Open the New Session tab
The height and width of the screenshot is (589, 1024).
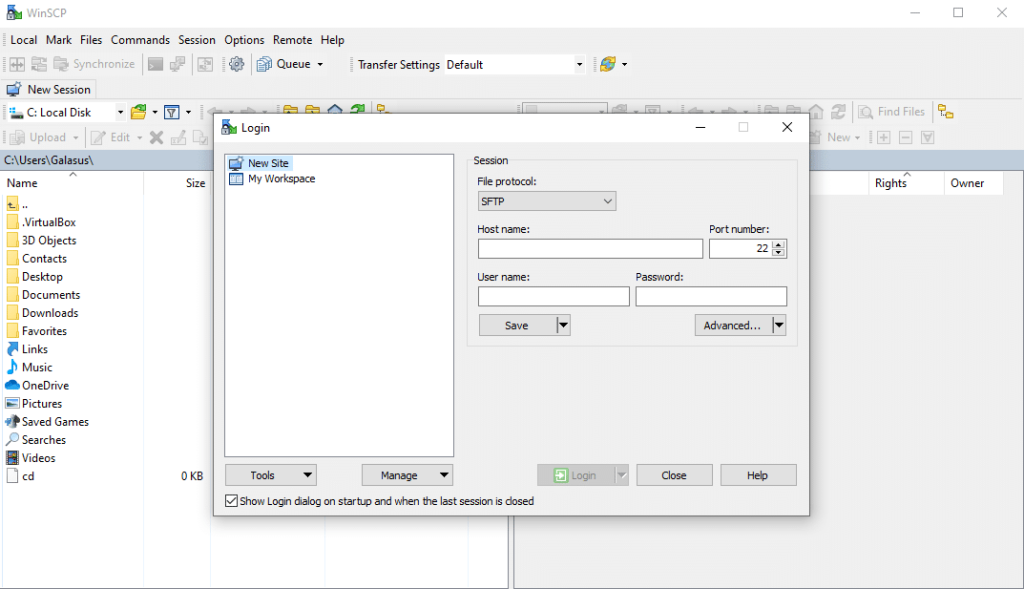[50, 89]
